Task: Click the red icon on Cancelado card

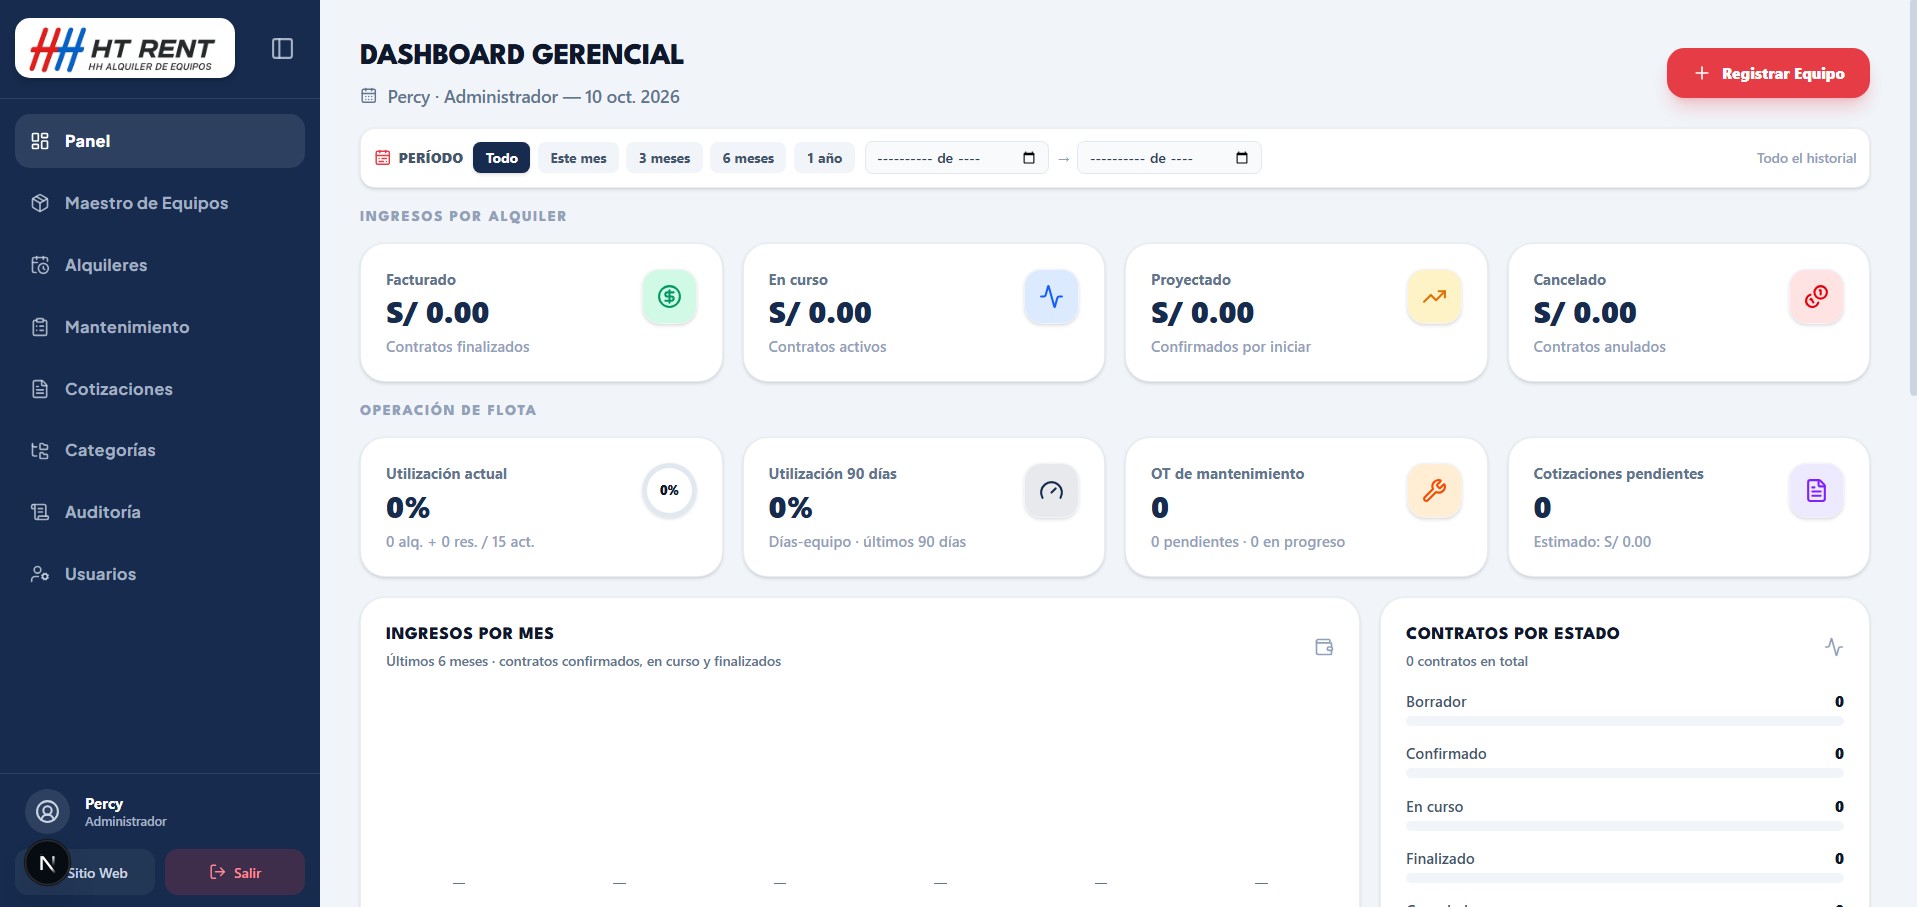Action: tap(1816, 296)
